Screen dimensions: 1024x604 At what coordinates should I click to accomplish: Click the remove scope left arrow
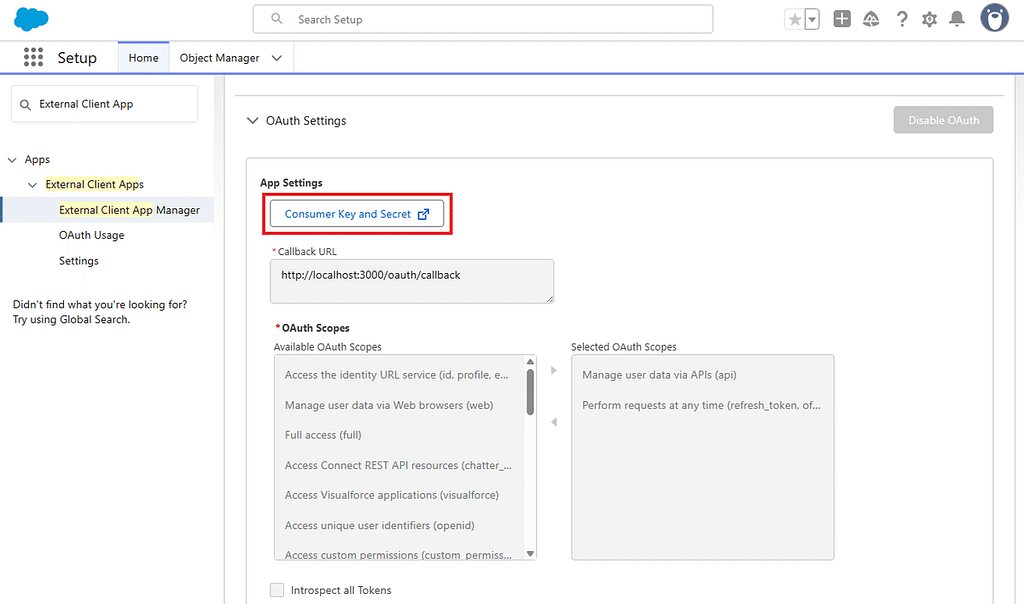(x=554, y=422)
